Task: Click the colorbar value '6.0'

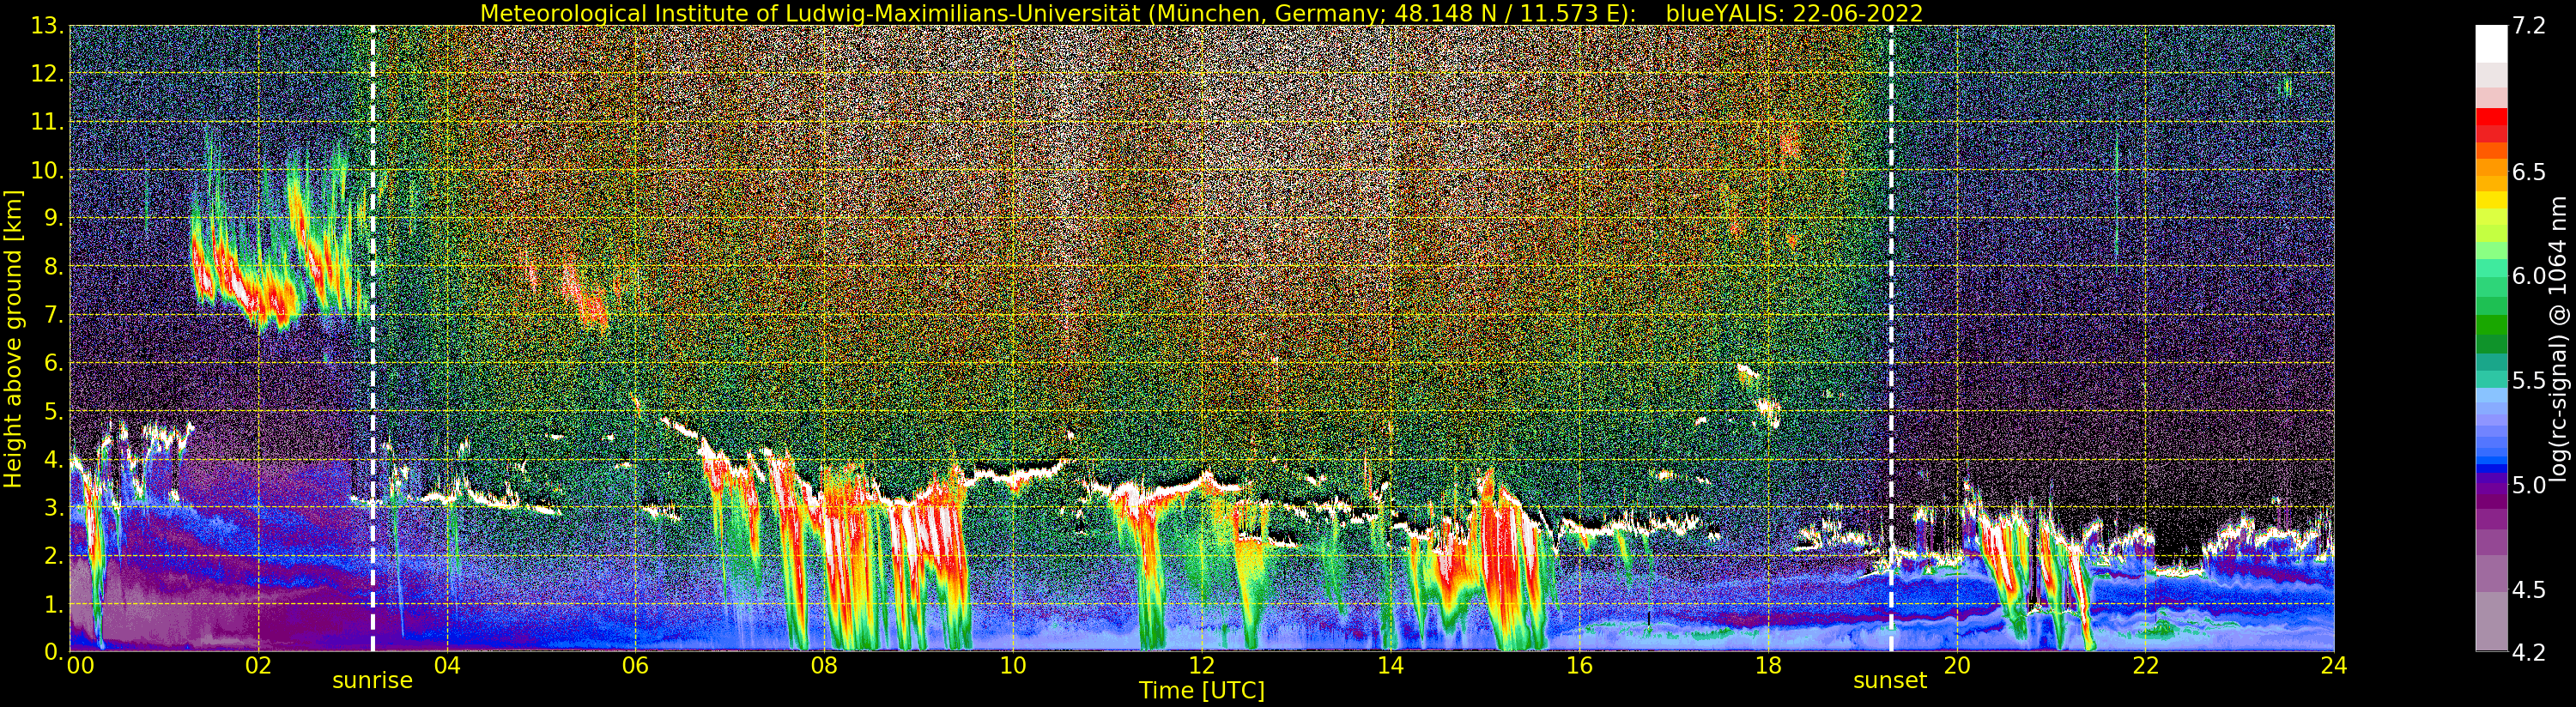Action: coord(2529,276)
